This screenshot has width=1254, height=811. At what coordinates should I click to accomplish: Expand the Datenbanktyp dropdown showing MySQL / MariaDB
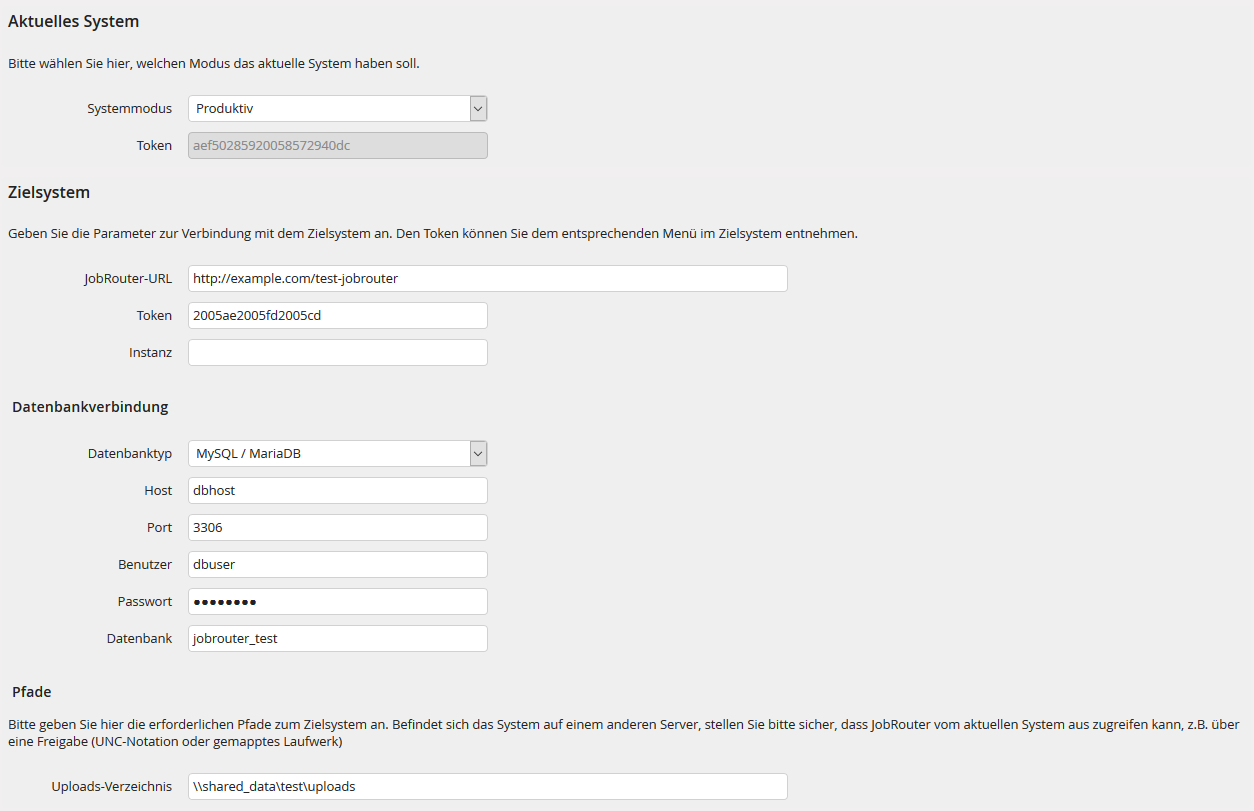[337, 454]
